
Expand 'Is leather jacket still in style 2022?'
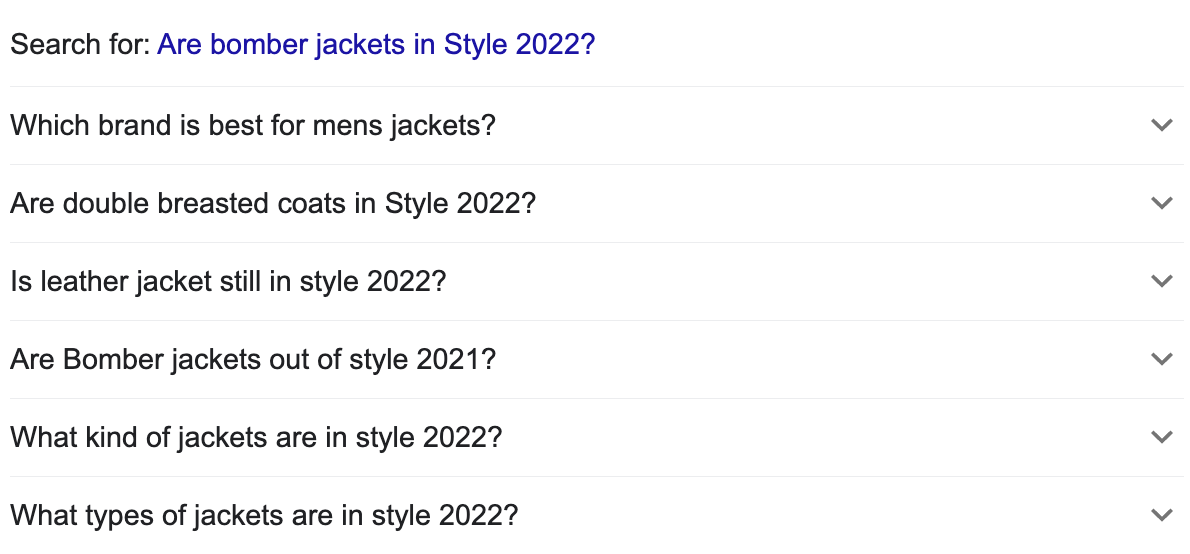(227, 282)
